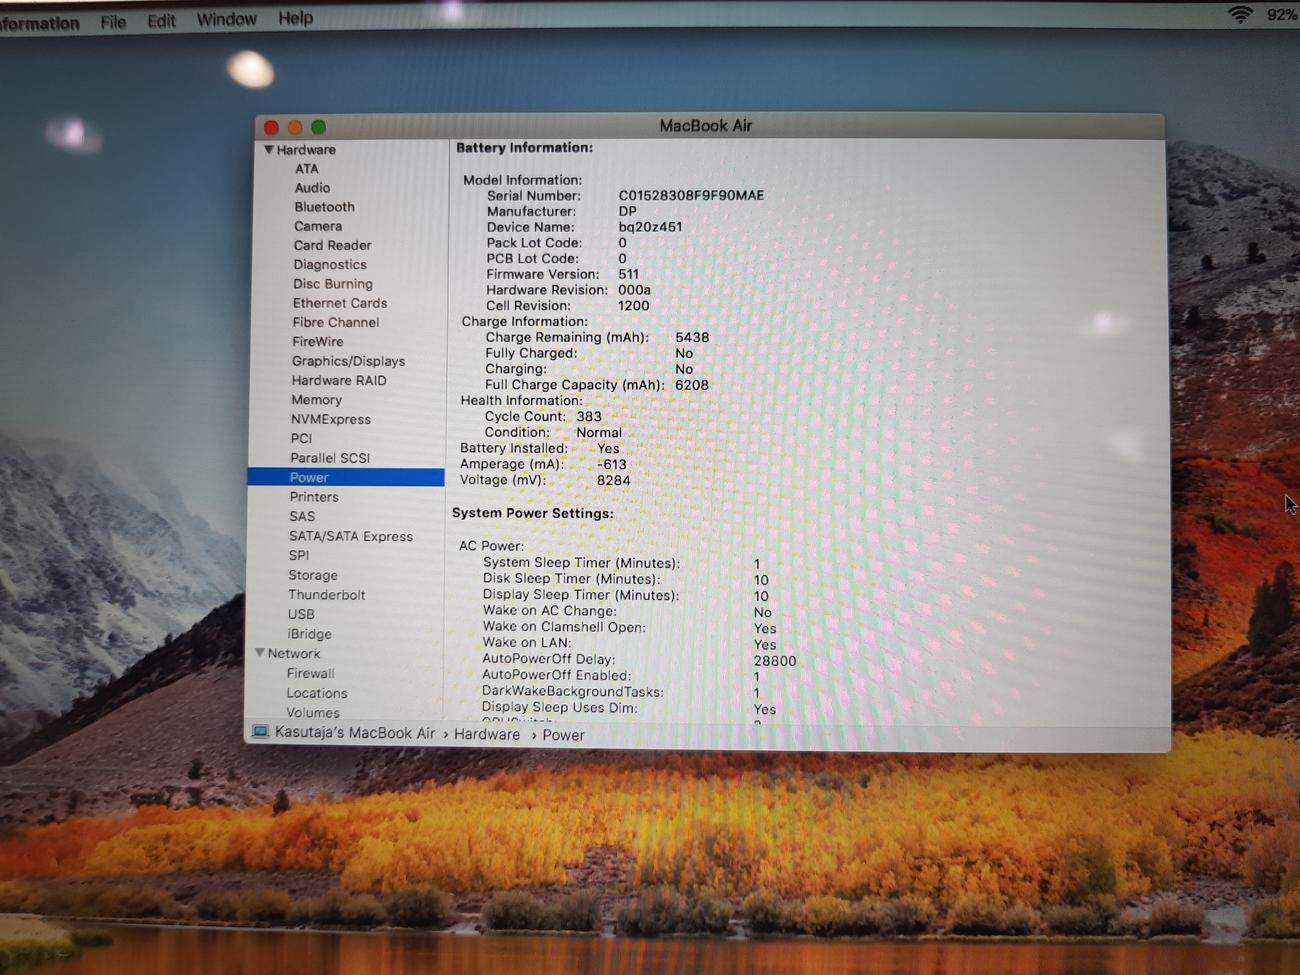
Task: Select Disc Burning in the sidebar
Action: (333, 284)
